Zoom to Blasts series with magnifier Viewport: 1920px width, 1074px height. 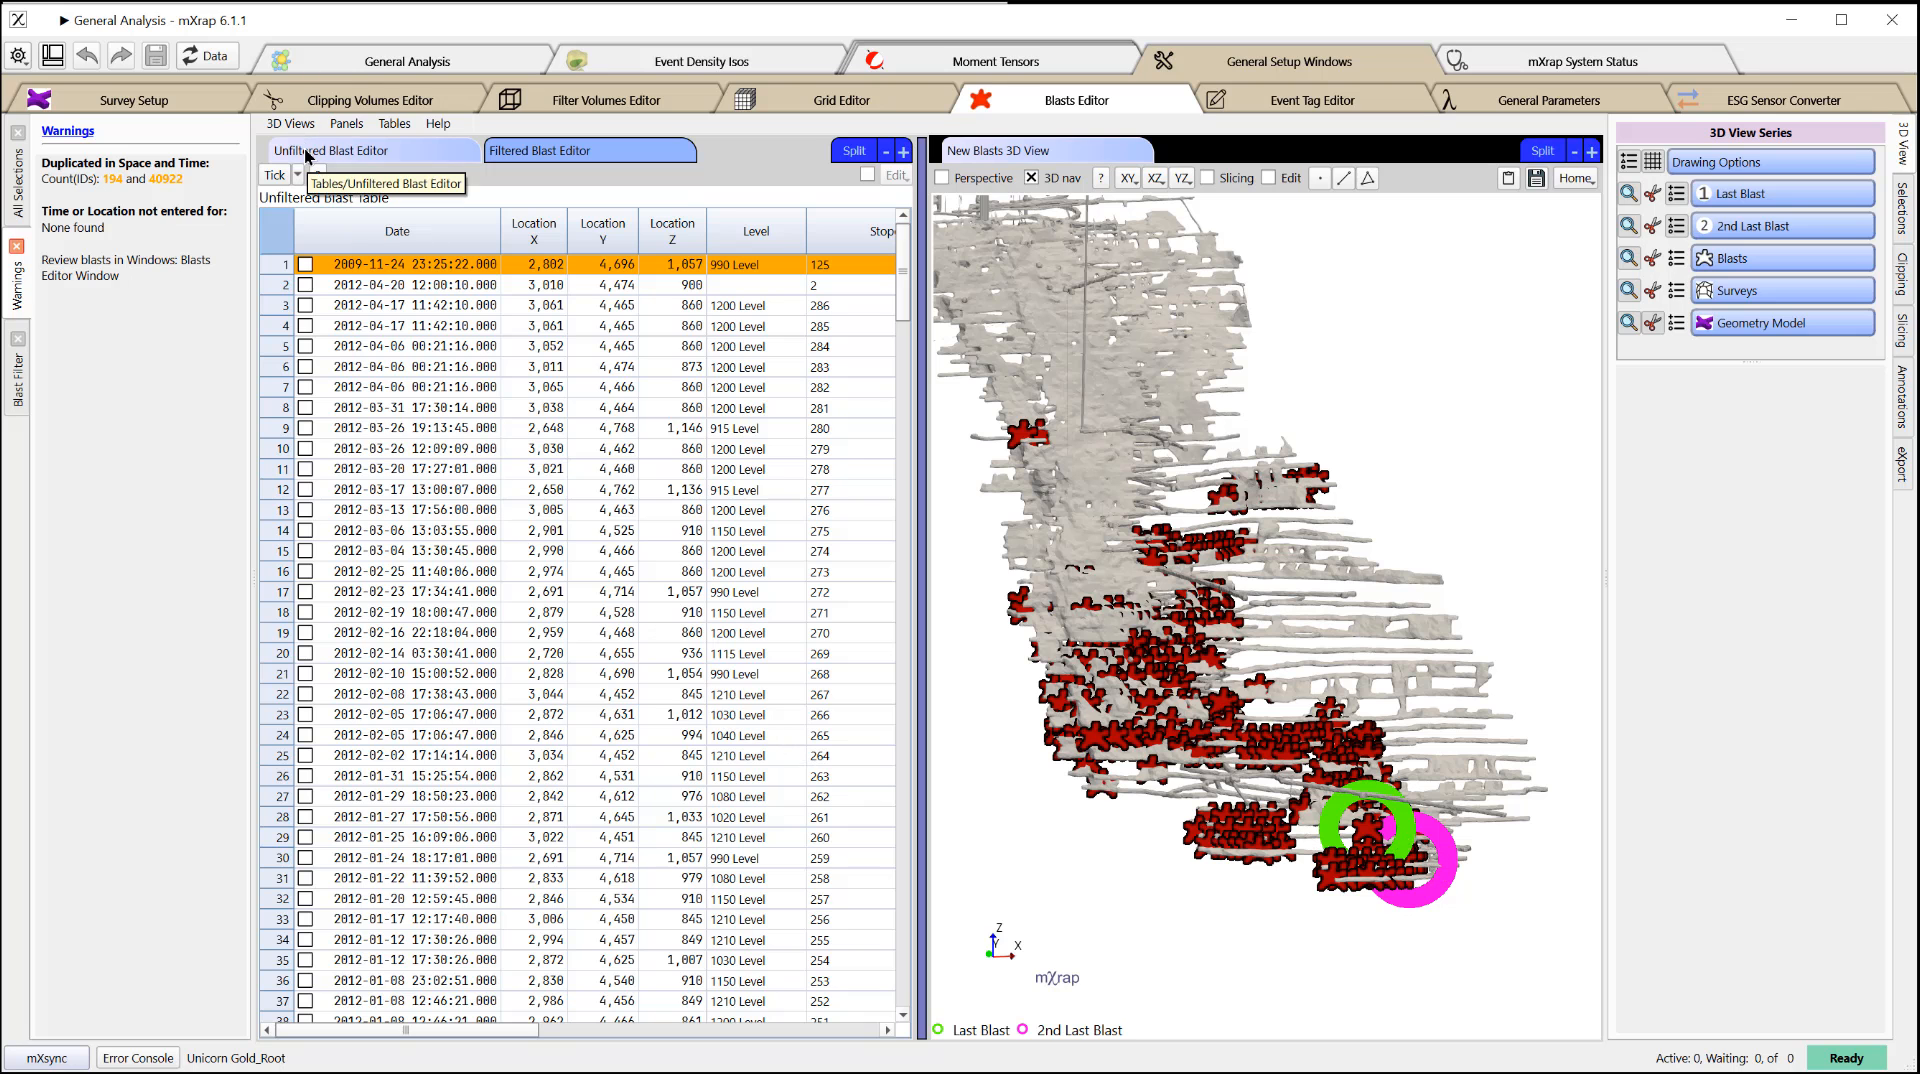1629,258
